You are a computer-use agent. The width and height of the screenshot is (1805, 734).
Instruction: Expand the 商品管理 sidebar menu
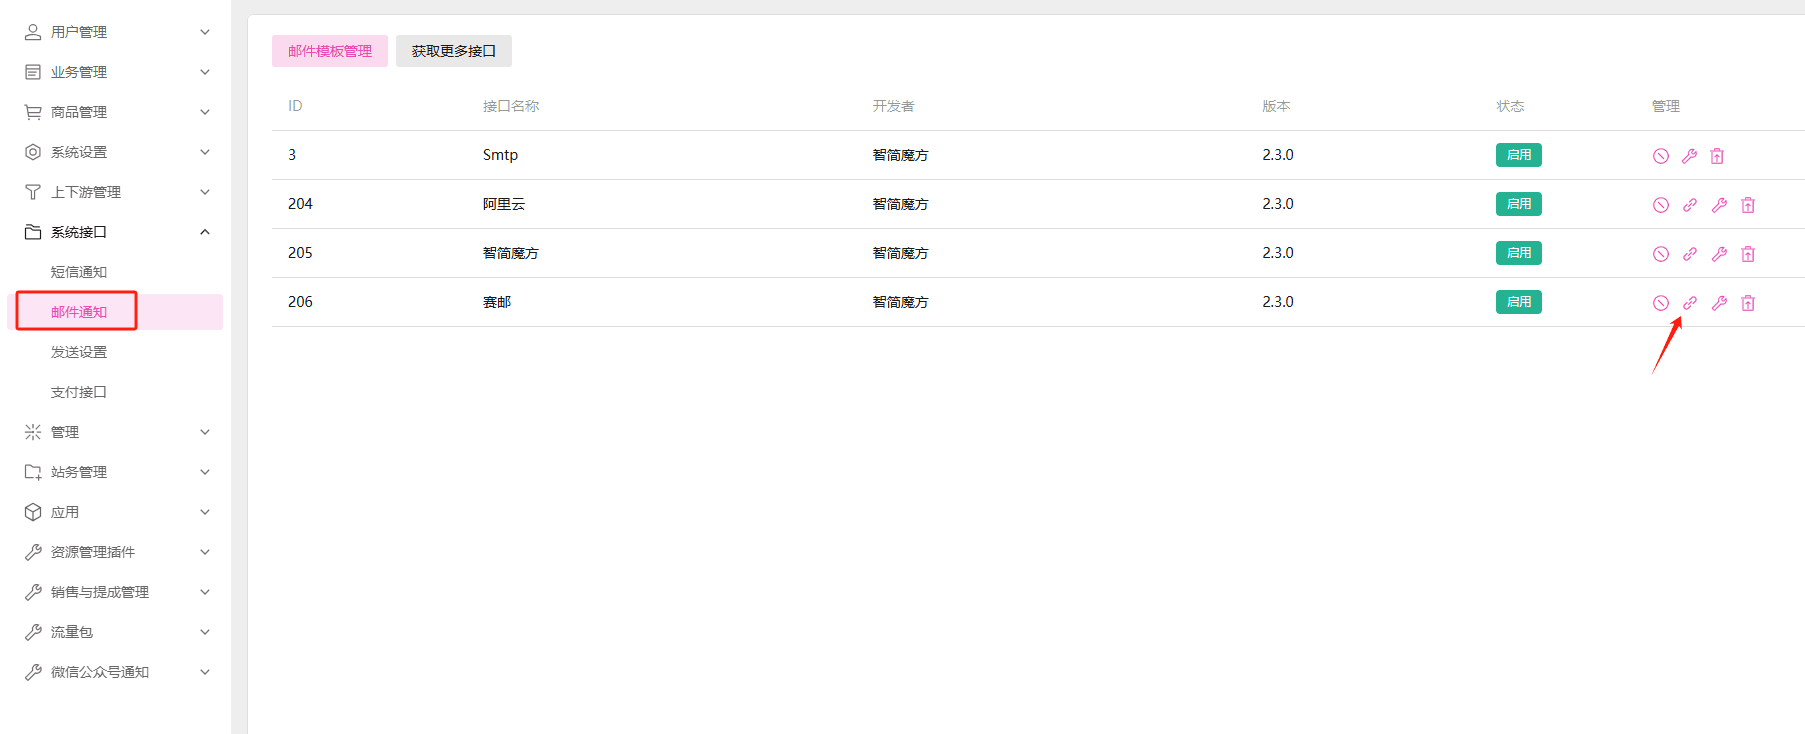(x=116, y=112)
